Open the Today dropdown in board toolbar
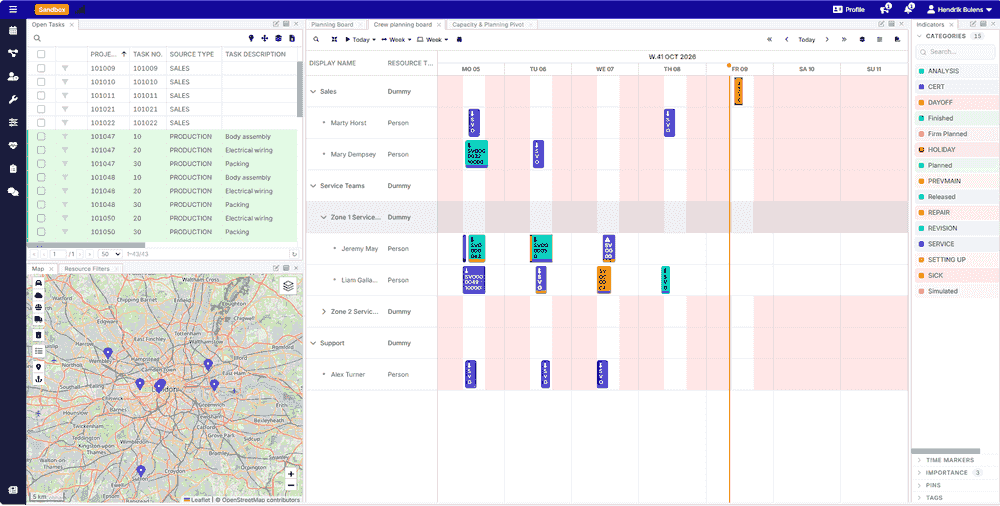Screen dimensions: 1000x506 361,40
